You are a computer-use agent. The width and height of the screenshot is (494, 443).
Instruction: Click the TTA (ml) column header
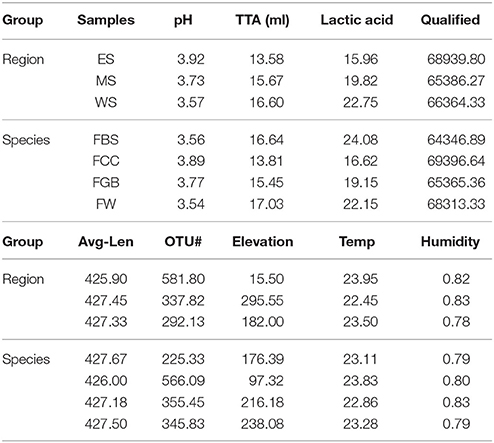point(262,20)
